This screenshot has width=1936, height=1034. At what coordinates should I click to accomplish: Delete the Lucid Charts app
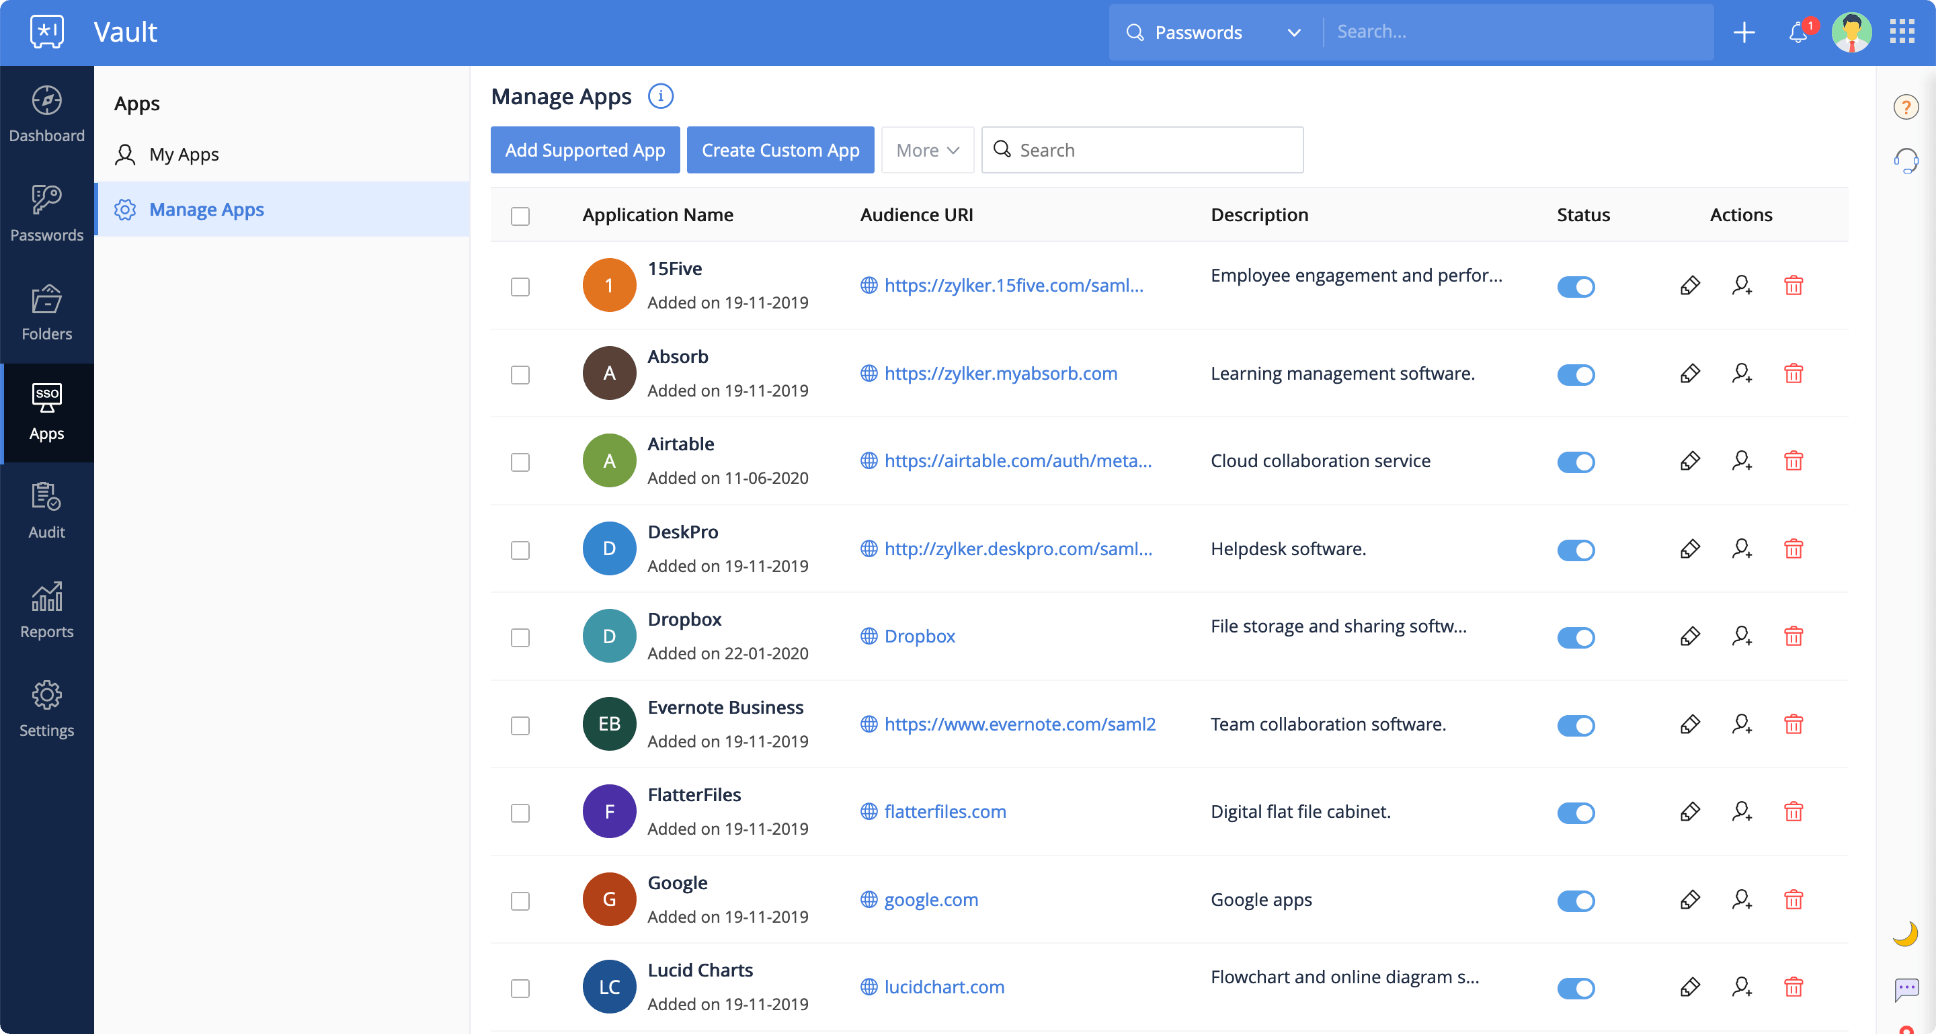click(x=1794, y=987)
